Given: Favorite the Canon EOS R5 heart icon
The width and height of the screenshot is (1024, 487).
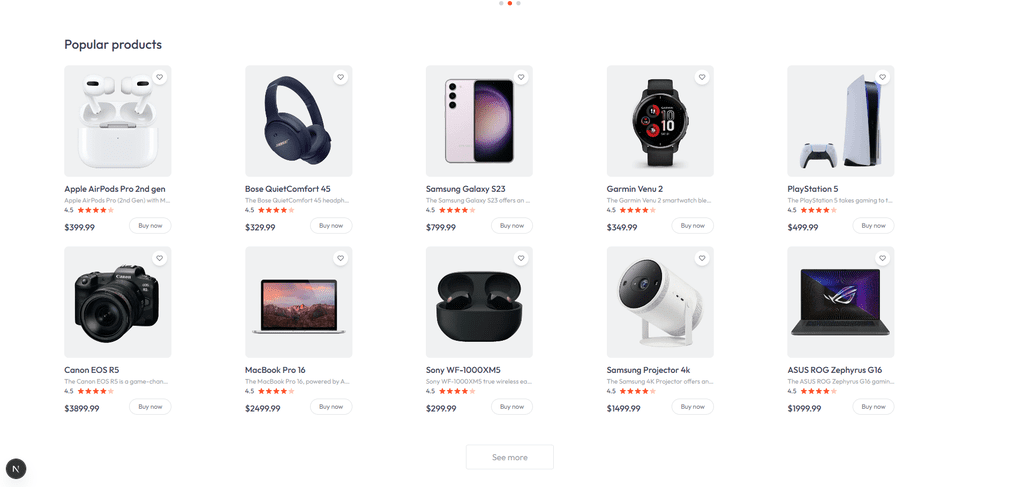Looking at the screenshot, I should point(159,259).
